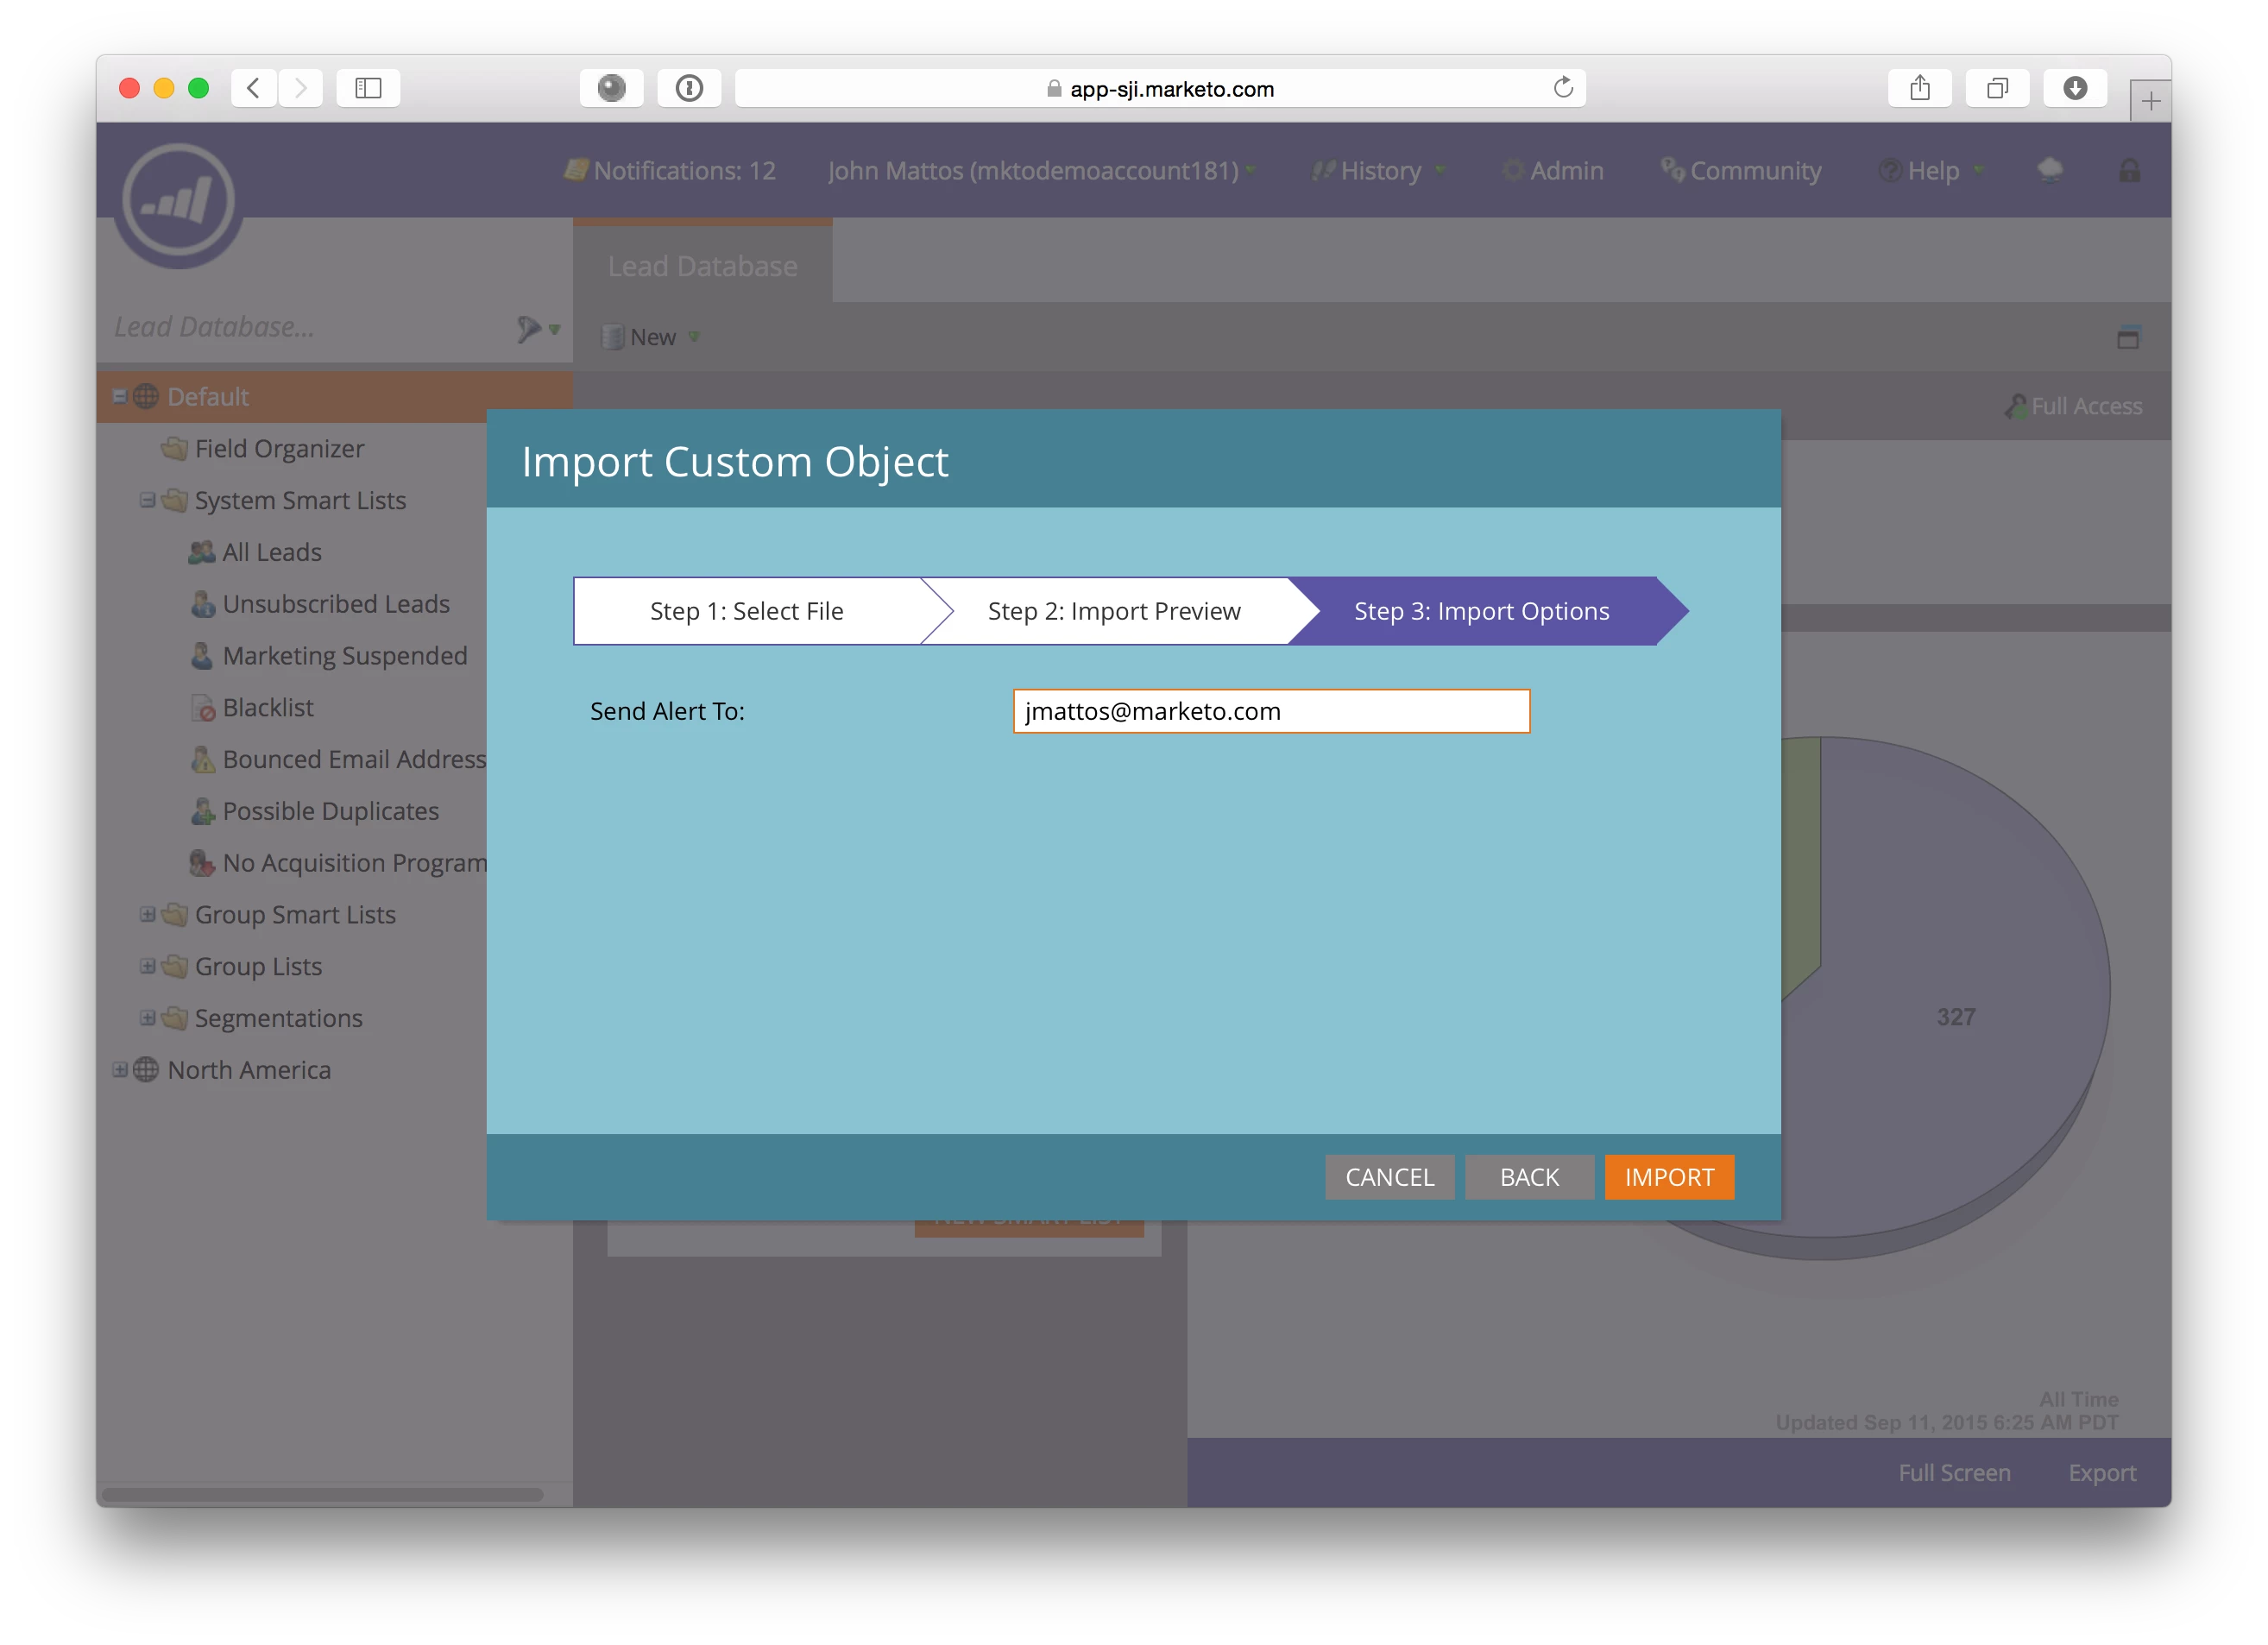
Task: Click the Blacklist smart list icon
Action: 203,708
